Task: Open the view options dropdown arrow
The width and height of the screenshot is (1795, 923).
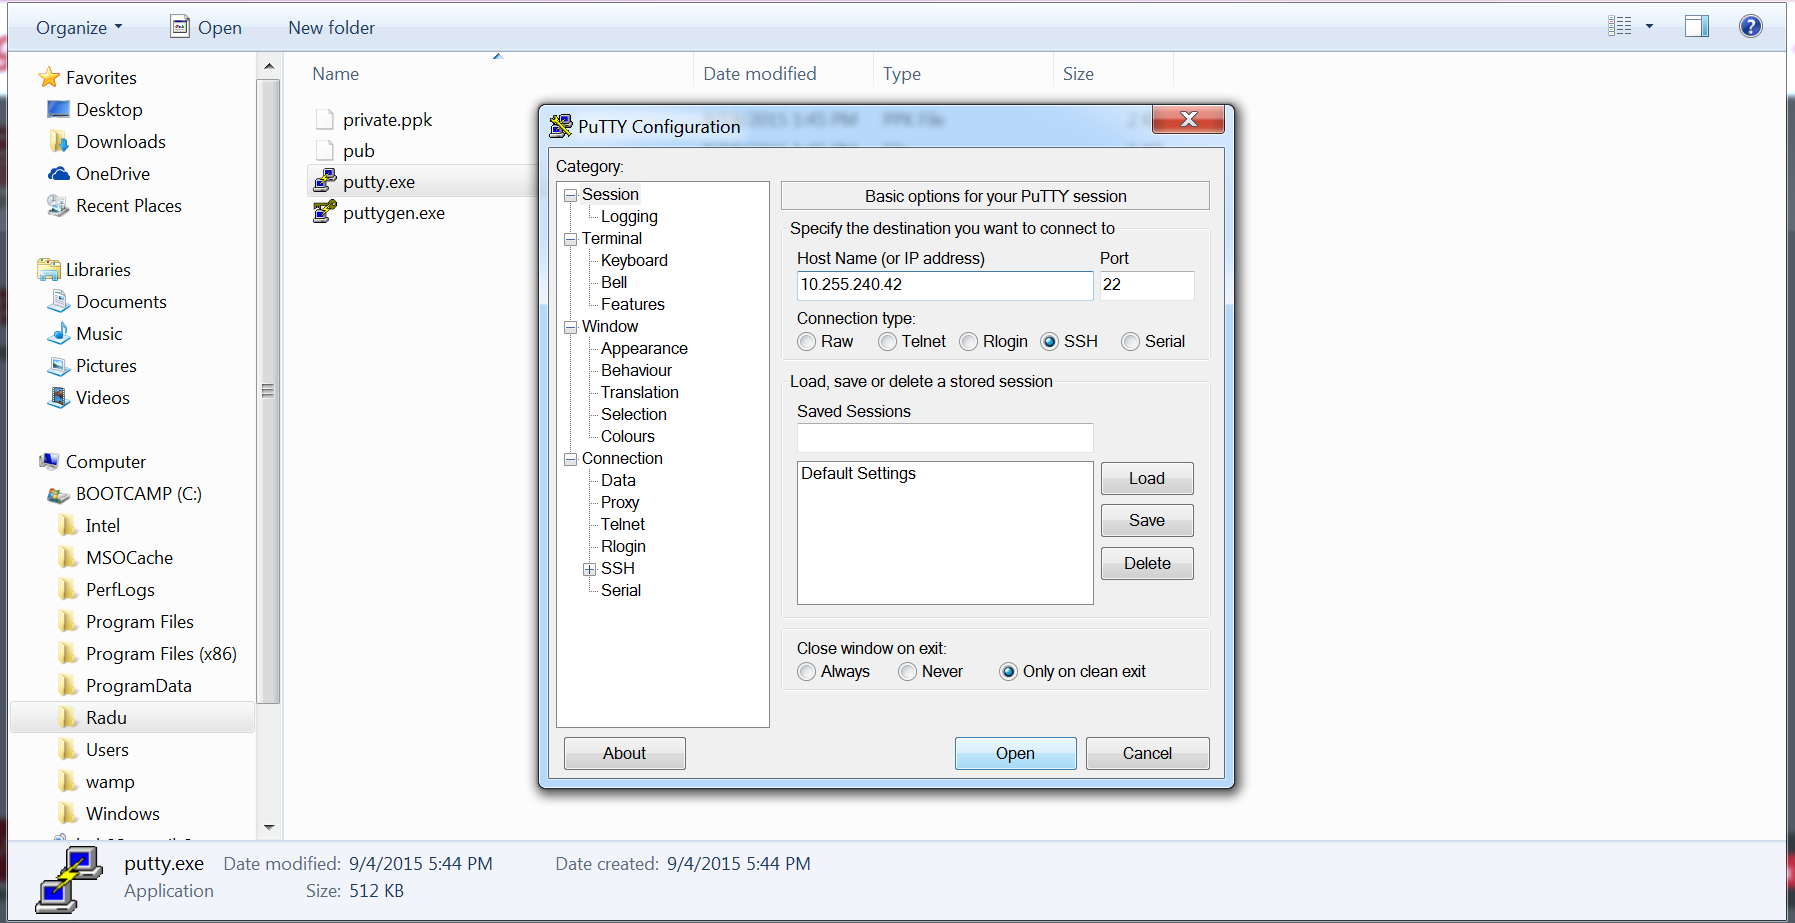Action: pos(1649,27)
